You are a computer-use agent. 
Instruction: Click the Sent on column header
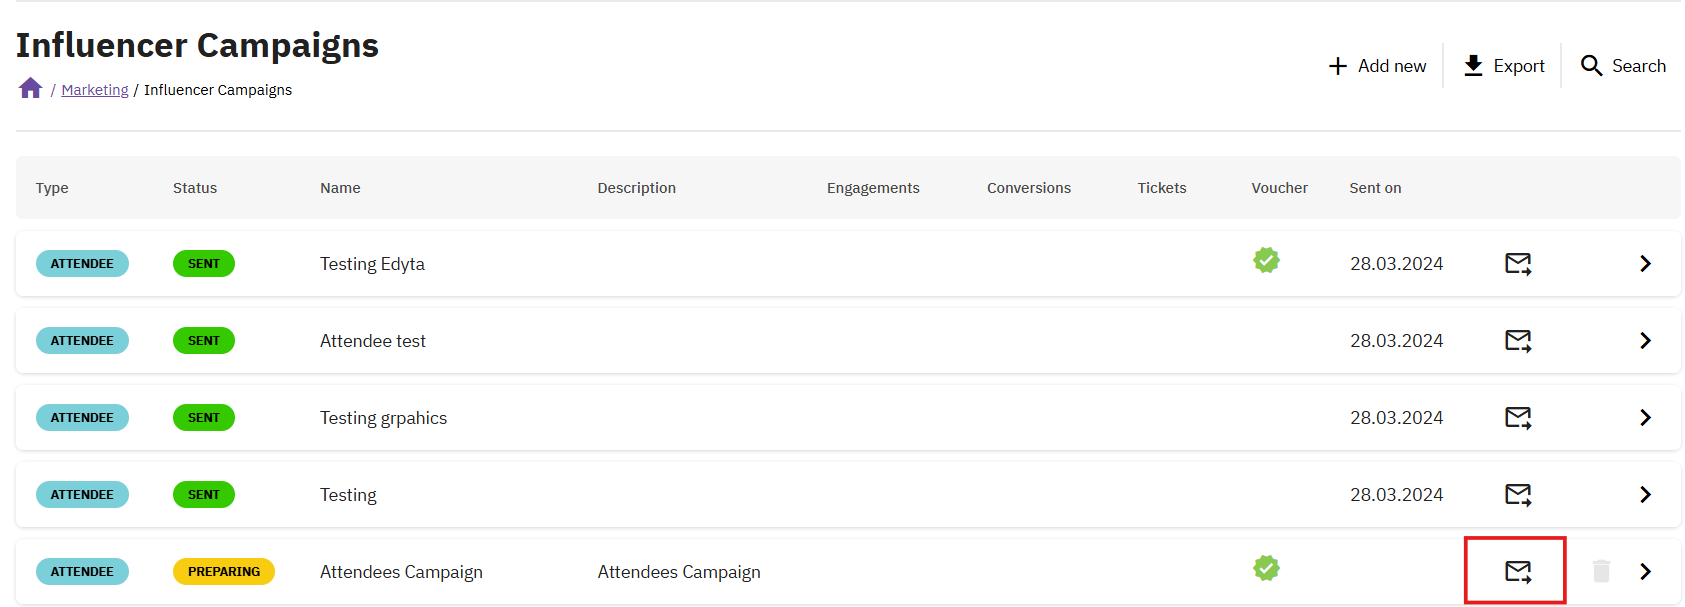tap(1375, 188)
